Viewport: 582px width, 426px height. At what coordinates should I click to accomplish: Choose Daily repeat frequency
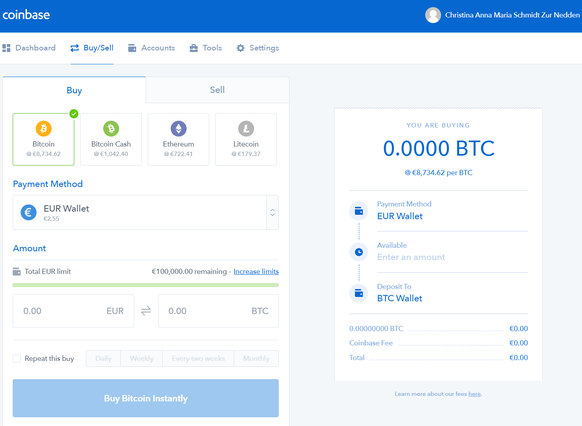[103, 358]
